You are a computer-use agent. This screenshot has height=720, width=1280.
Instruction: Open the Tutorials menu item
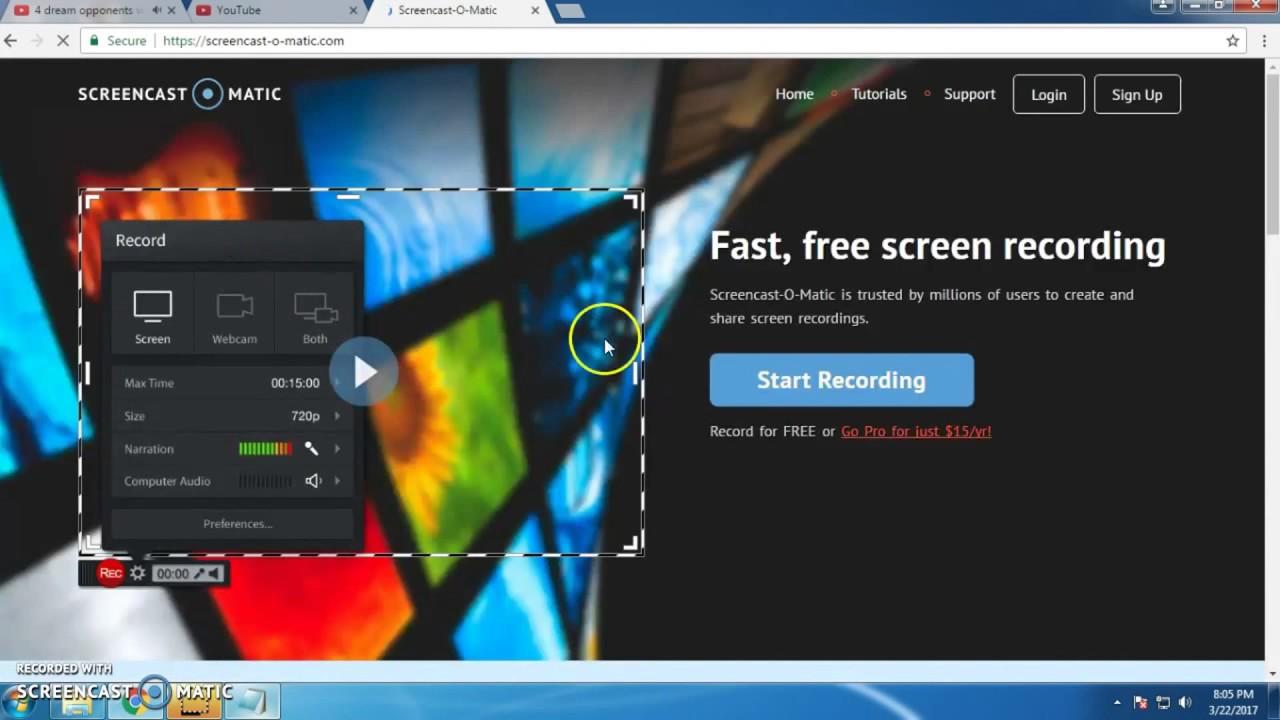(879, 94)
